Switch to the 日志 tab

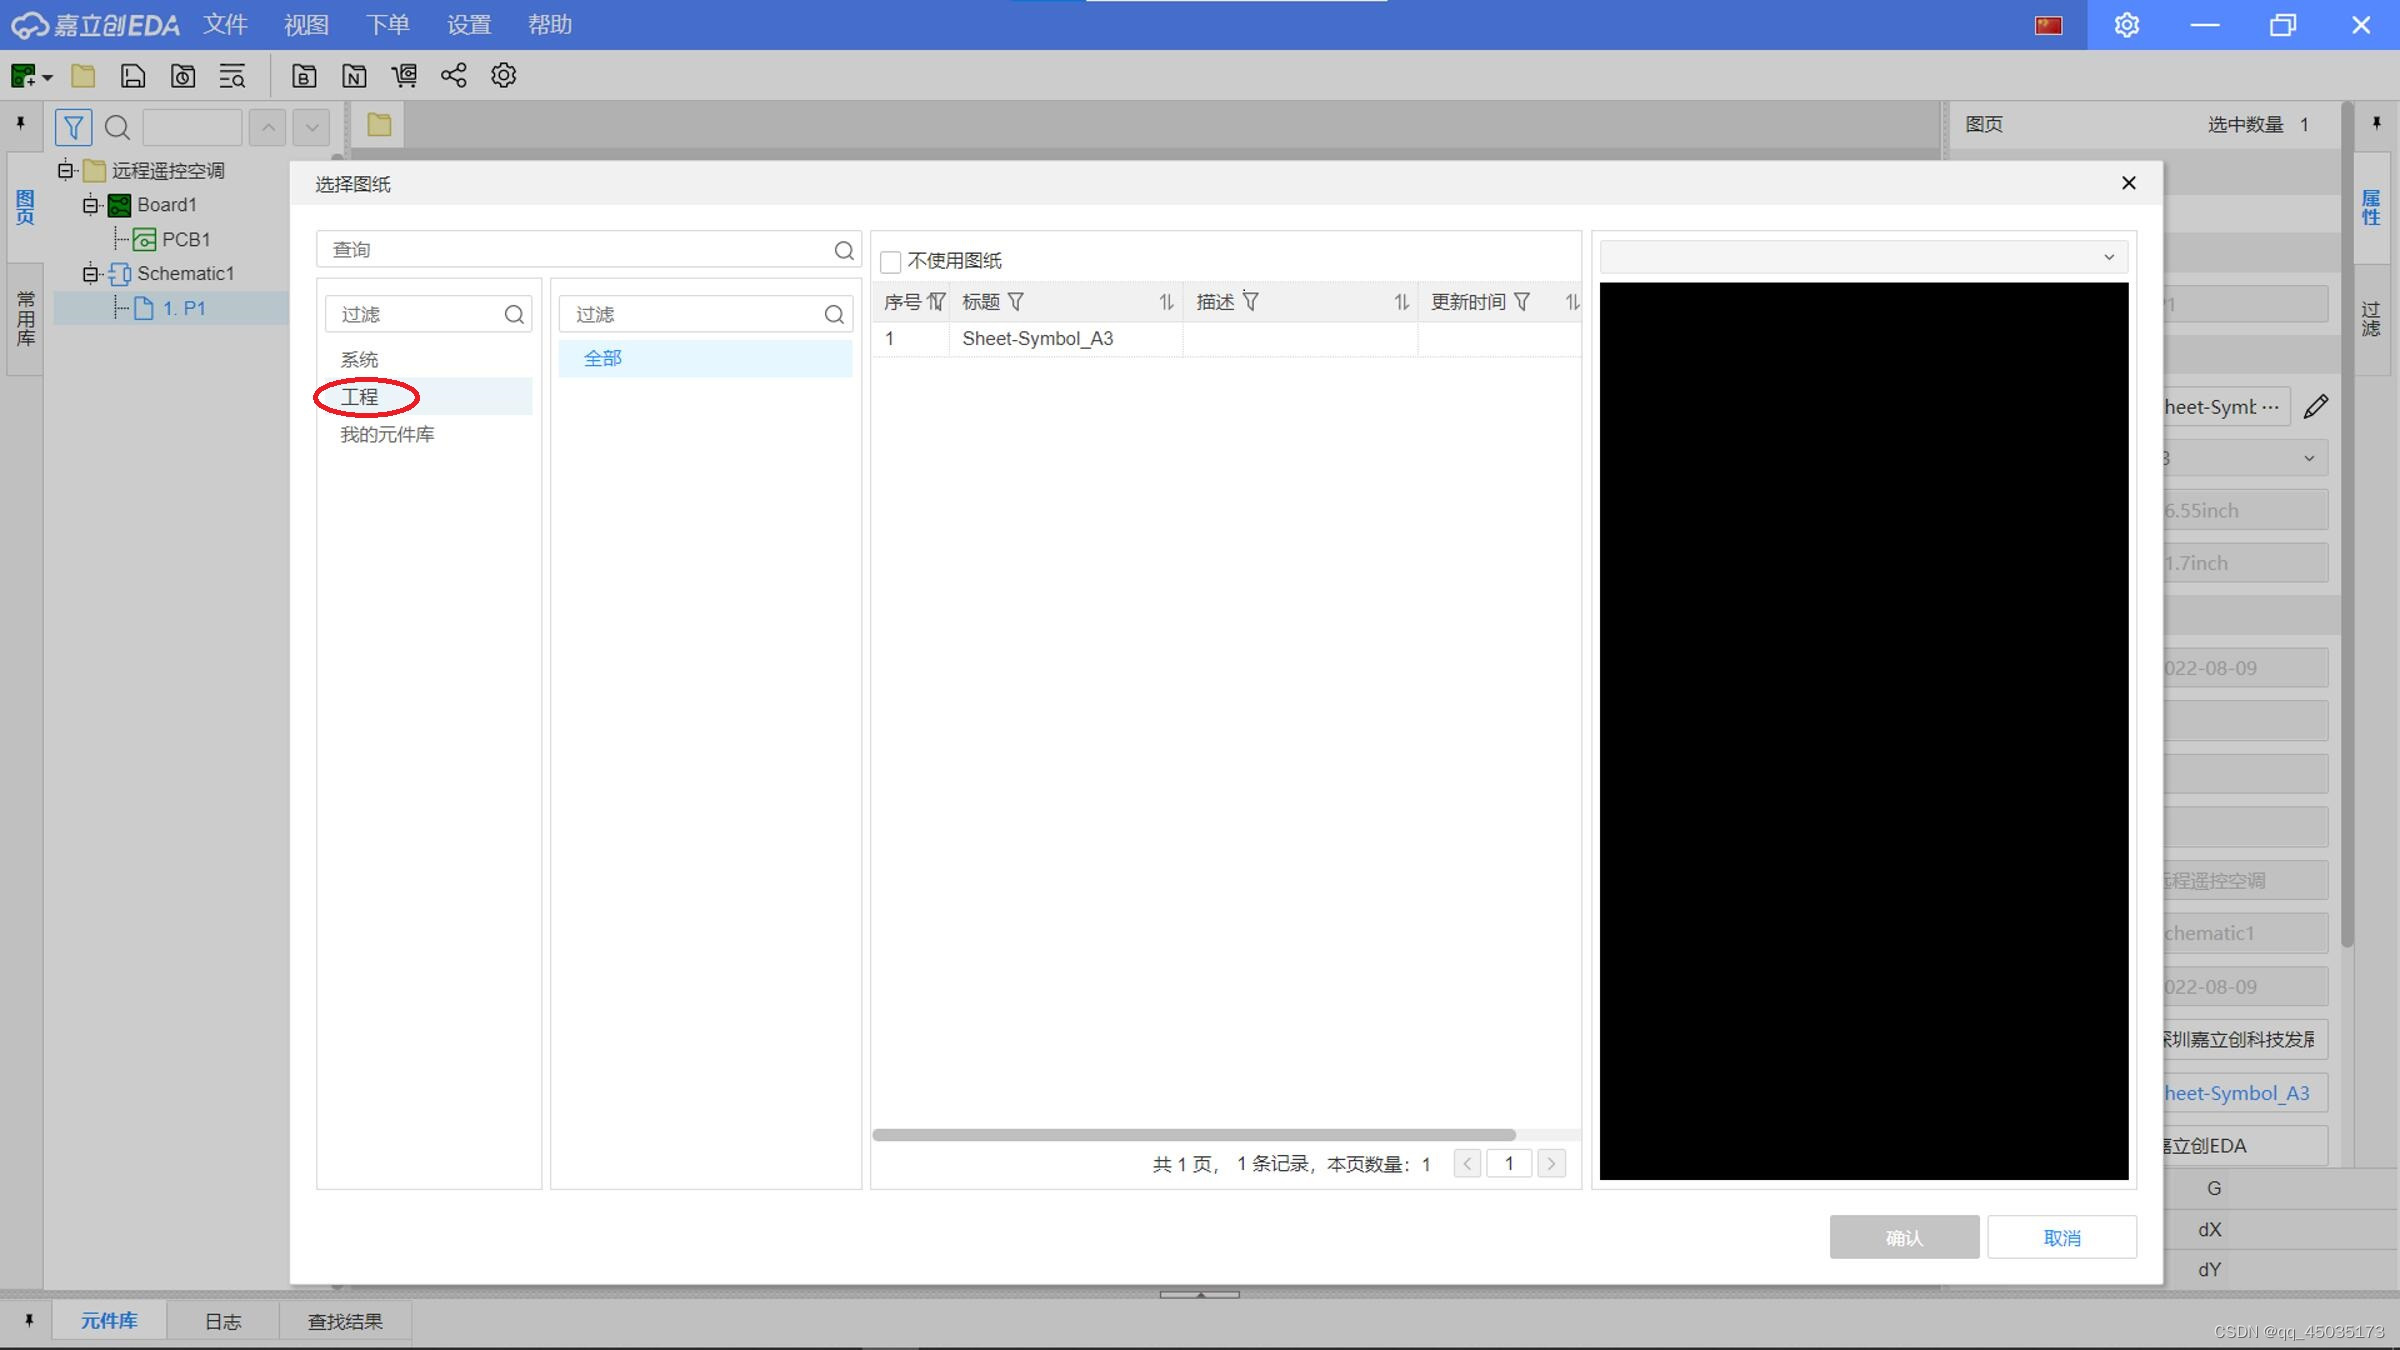[222, 1321]
